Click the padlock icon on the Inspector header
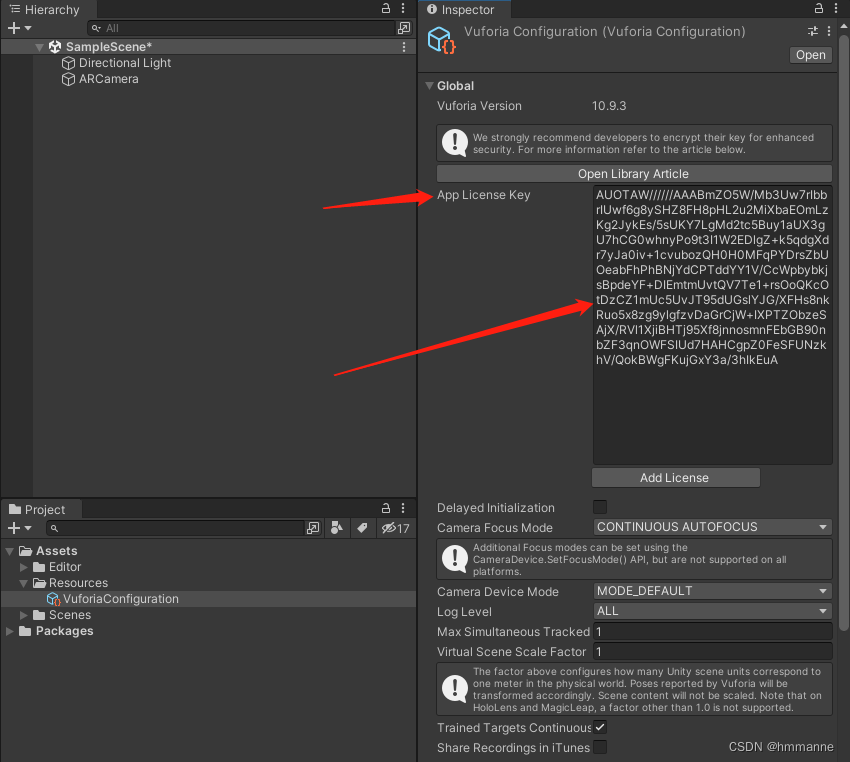The image size is (850, 762). click(818, 8)
